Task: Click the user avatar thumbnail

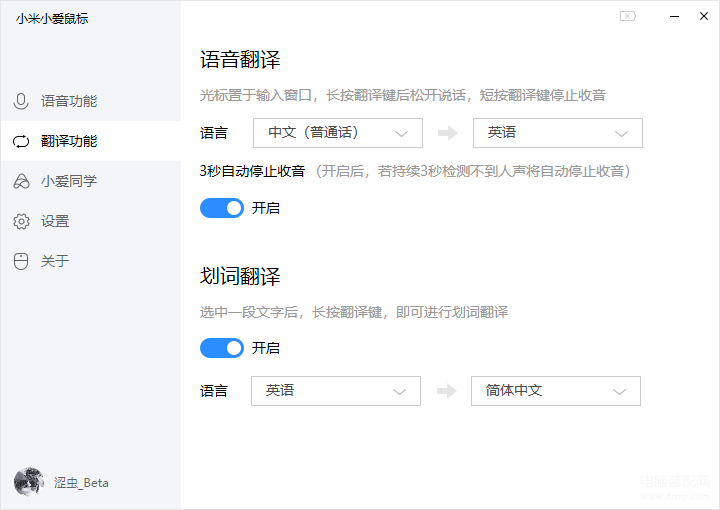Action: click(x=29, y=482)
